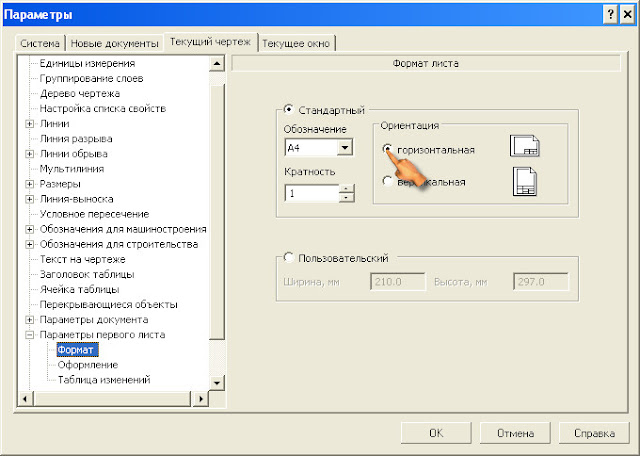Select Группирование слоев in the tree
Image resolution: width=640 pixels, height=456 pixels.
pyautogui.click(x=91, y=78)
